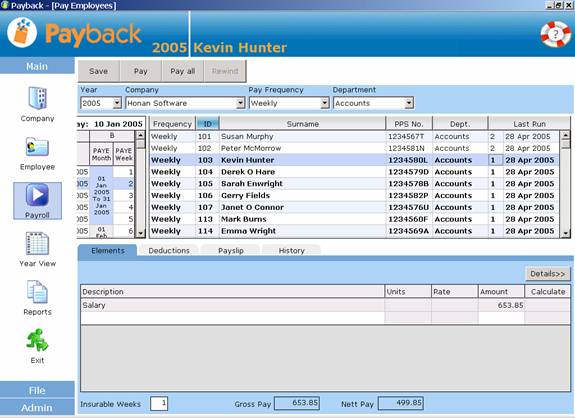
Task: Click the pay period list scroll down arrow
Action: pyautogui.click(x=140, y=233)
